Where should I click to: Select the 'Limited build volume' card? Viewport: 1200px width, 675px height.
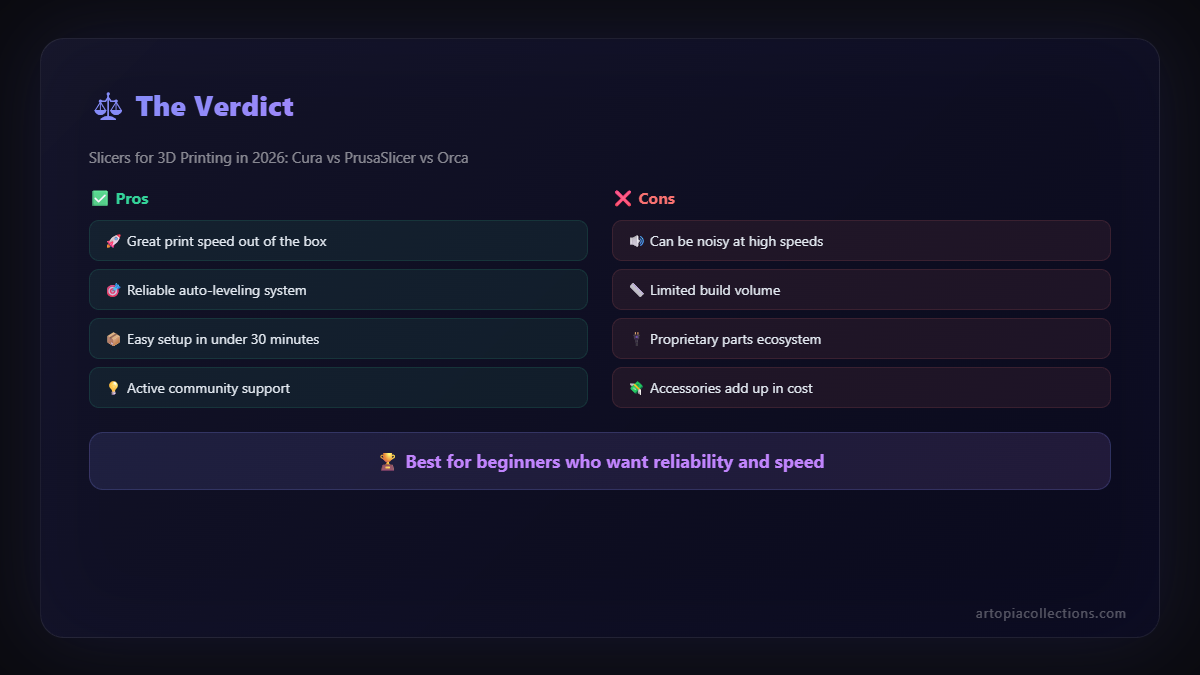coord(861,290)
